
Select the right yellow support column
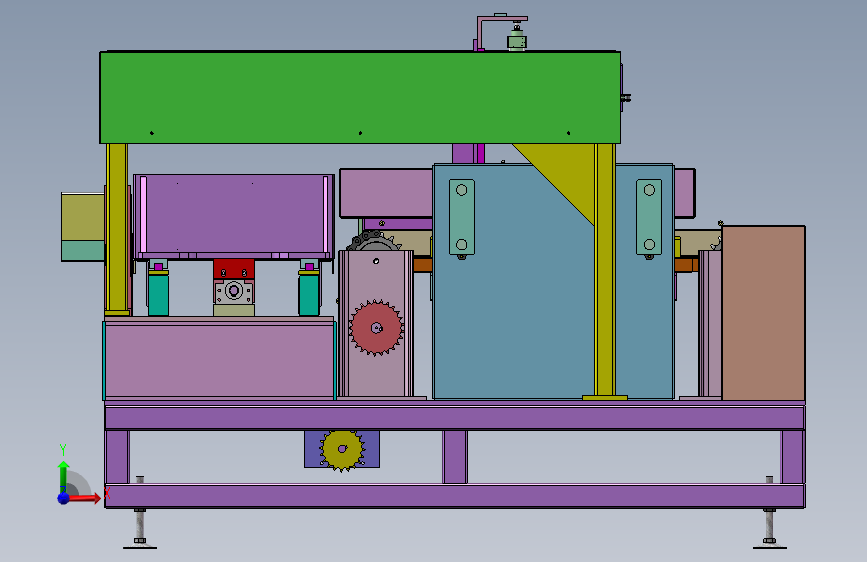click(x=605, y=271)
